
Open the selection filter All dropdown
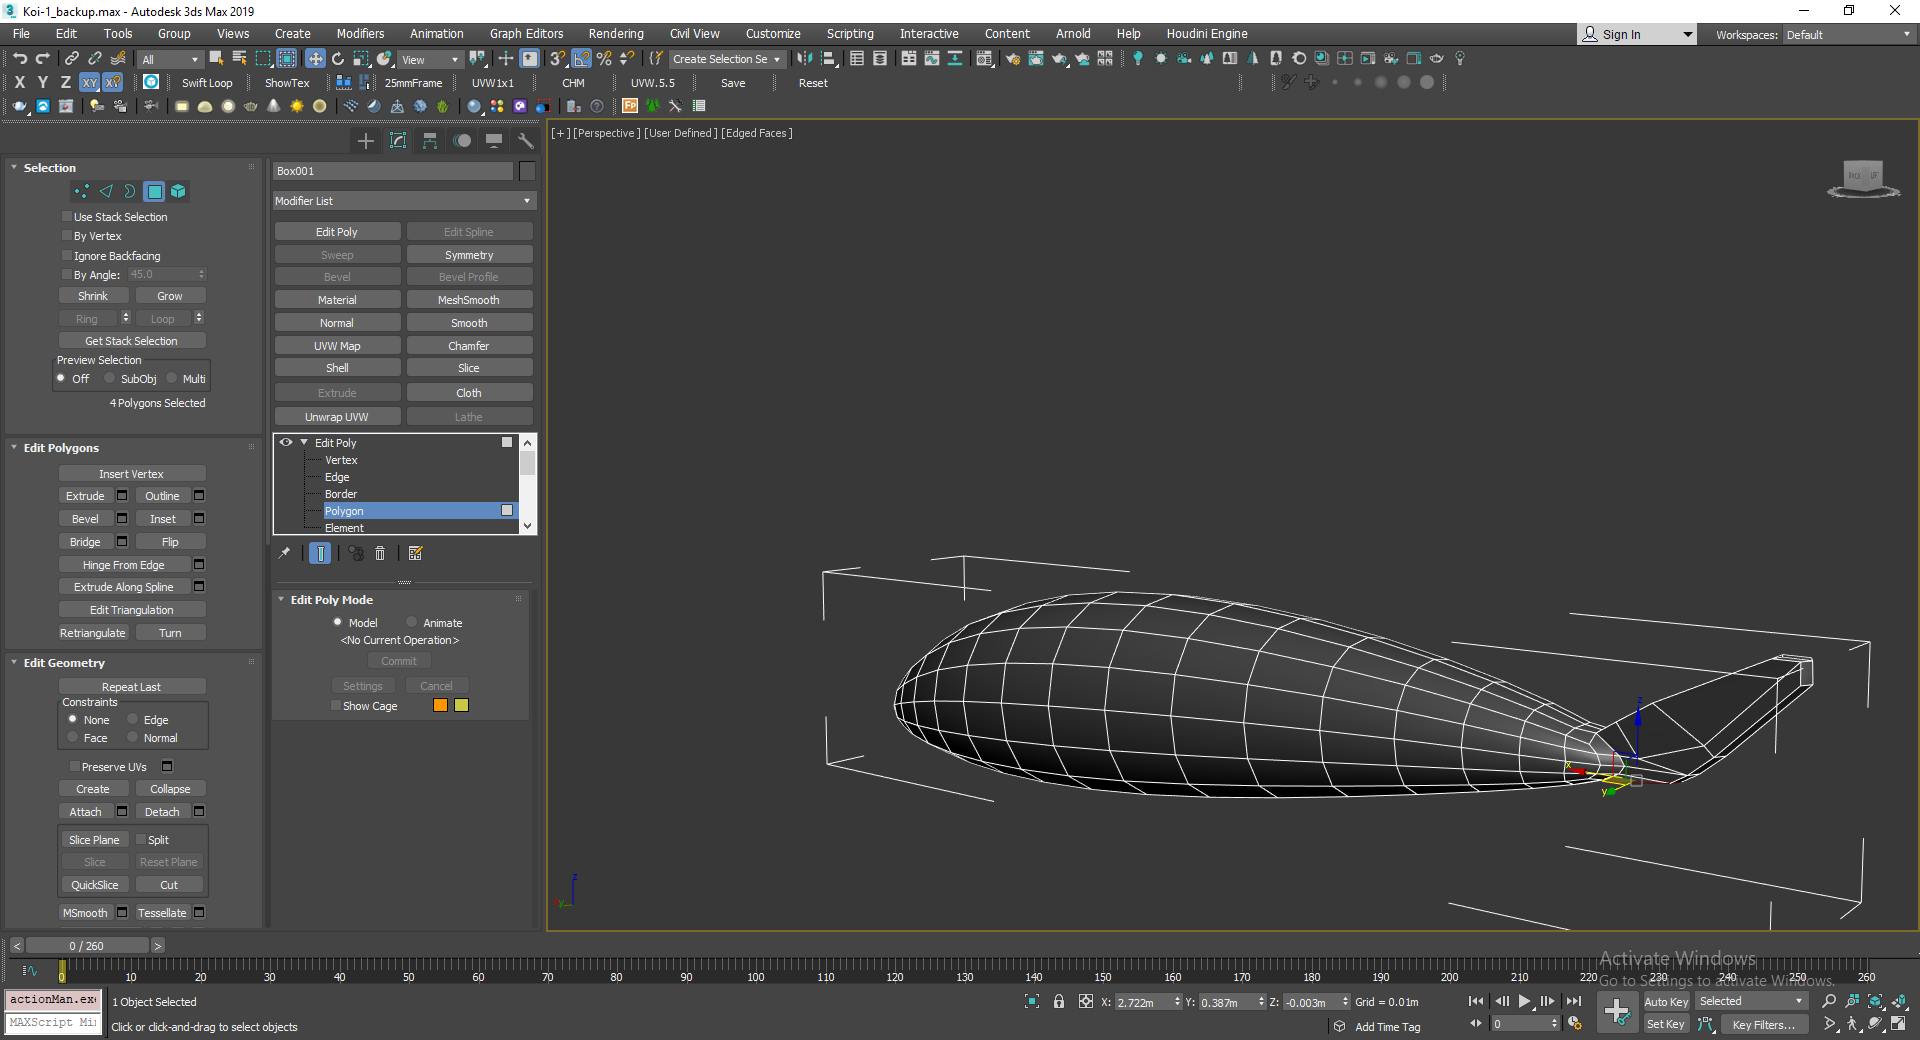[170, 59]
